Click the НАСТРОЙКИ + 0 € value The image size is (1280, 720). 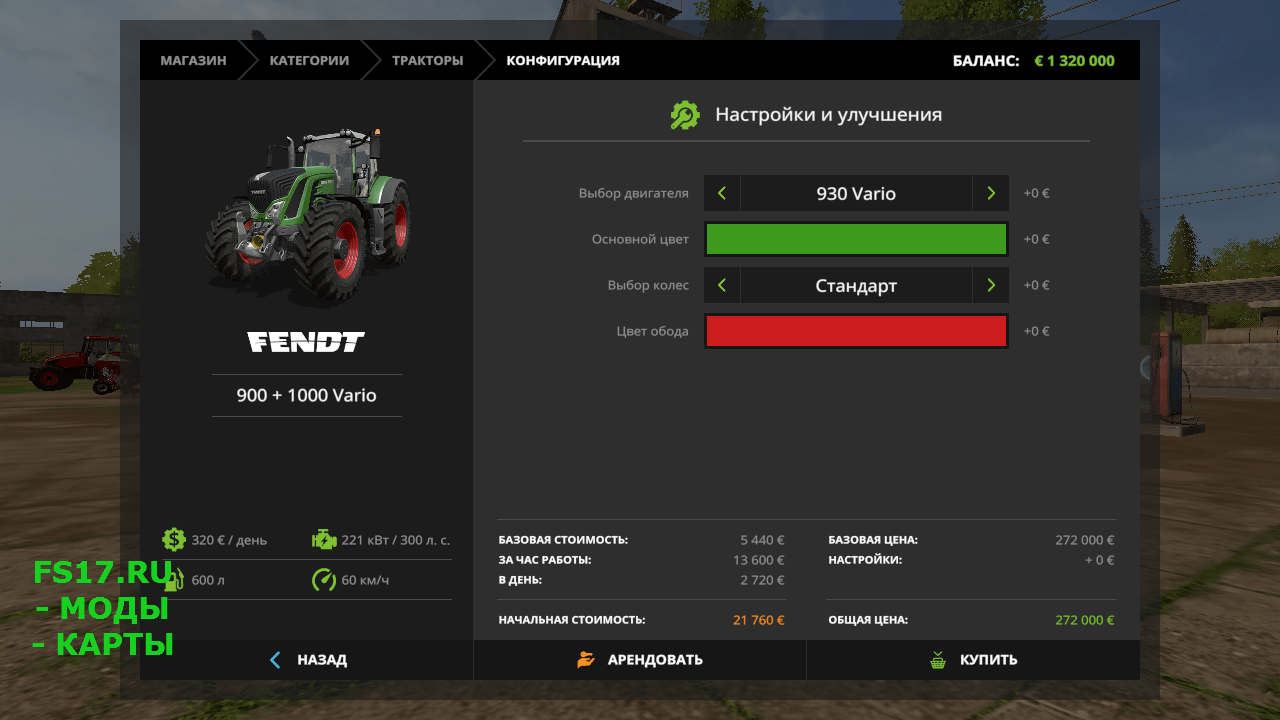pyautogui.click(x=1099, y=560)
